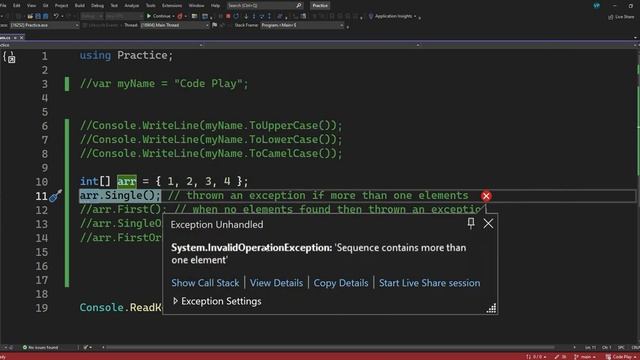Stop debugging with the red square icon

point(228,16)
